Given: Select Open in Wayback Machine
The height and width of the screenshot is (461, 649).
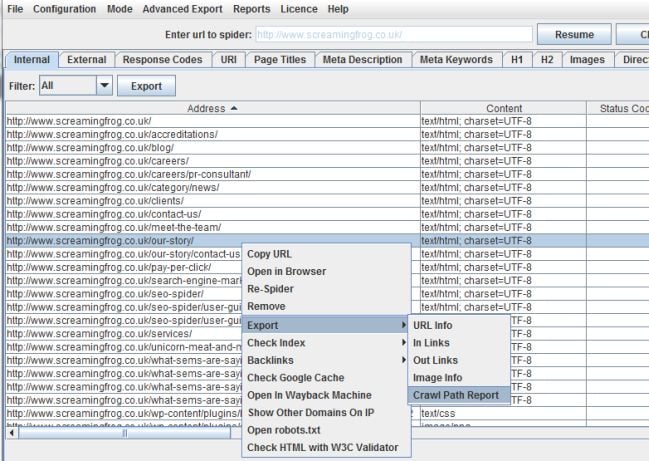Looking at the screenshot, I should click(x=309, y=395).
